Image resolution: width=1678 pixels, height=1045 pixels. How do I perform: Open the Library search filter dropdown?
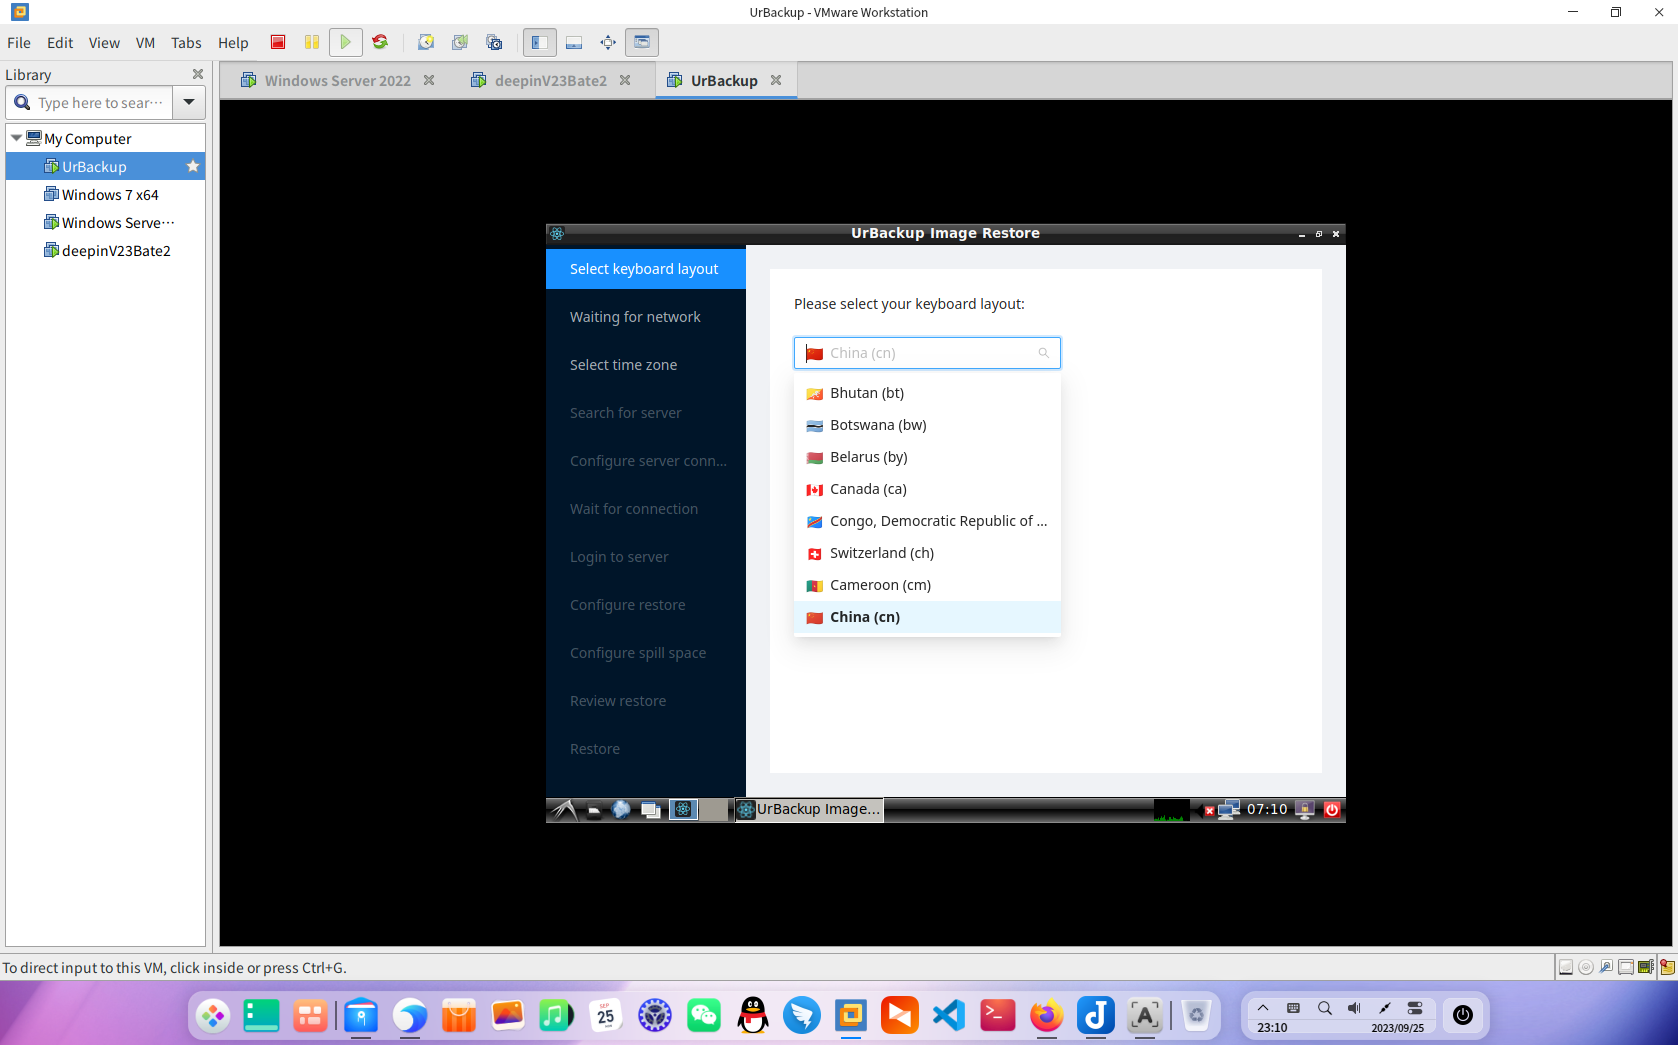pos(189,102)
